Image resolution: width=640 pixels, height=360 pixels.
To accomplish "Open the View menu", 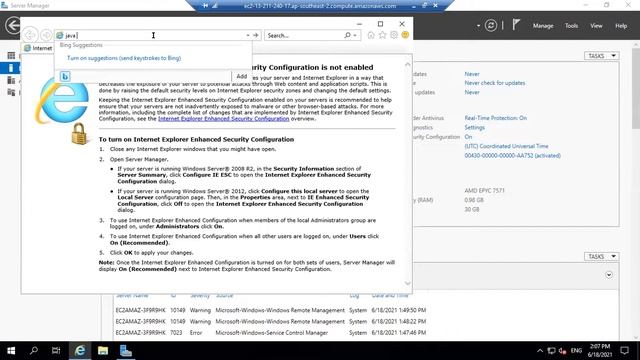I will point(596,26).
